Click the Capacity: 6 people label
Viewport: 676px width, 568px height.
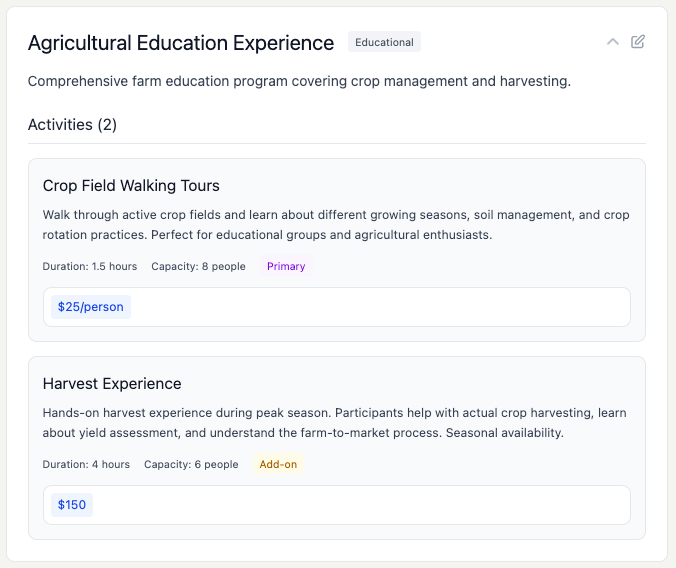(x=191, y=465)
